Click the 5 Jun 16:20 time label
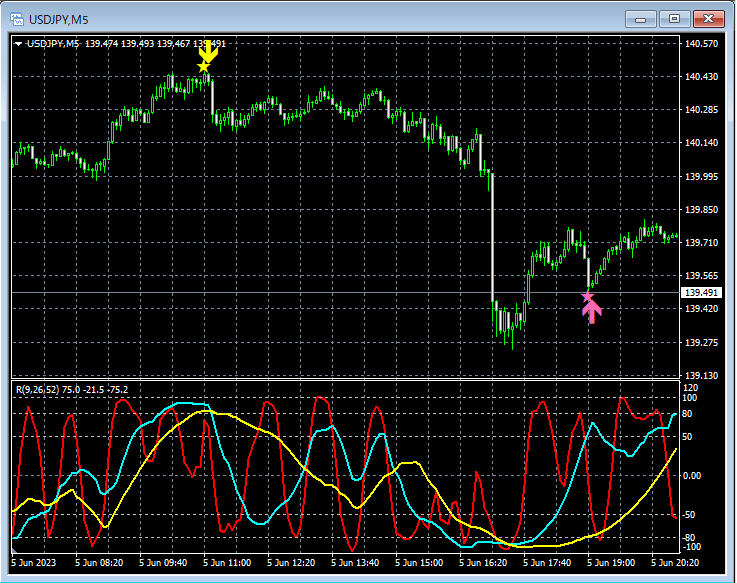The image size is (737, 583). [483, 563]
